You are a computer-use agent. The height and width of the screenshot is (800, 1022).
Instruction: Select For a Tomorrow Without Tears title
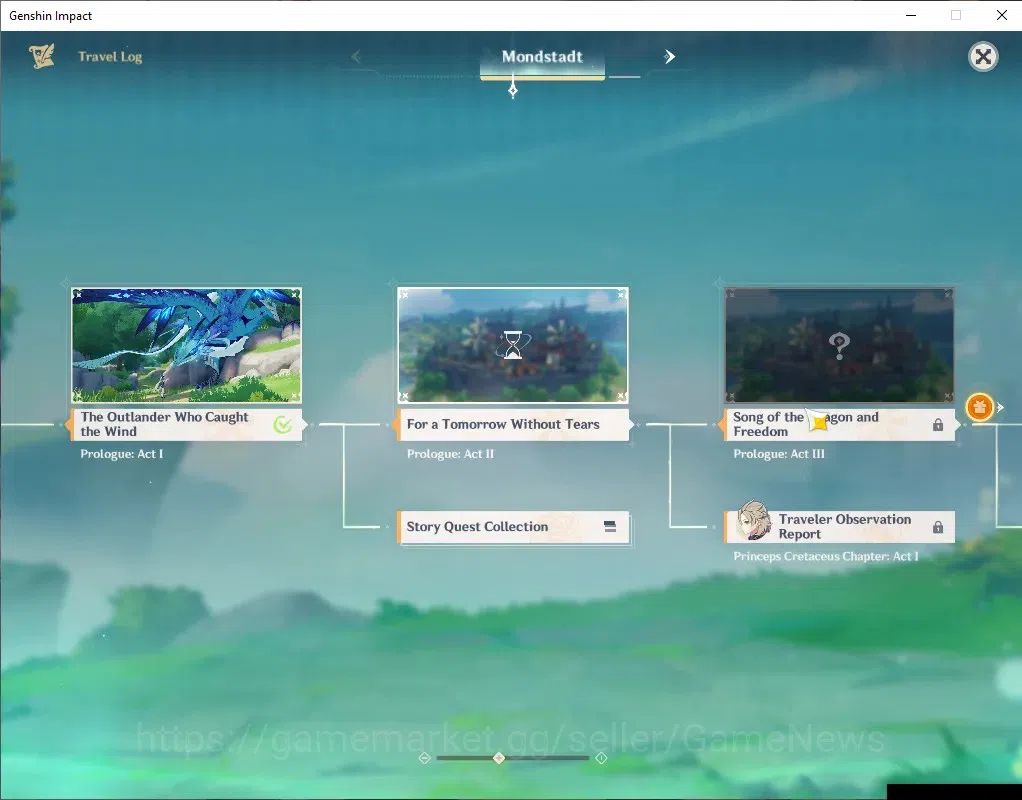(503, 424)
